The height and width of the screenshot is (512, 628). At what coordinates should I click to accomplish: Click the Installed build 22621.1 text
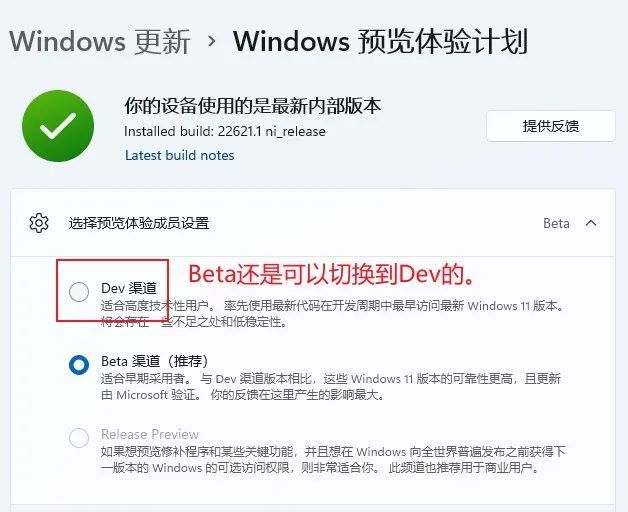(x=225, y=131)
